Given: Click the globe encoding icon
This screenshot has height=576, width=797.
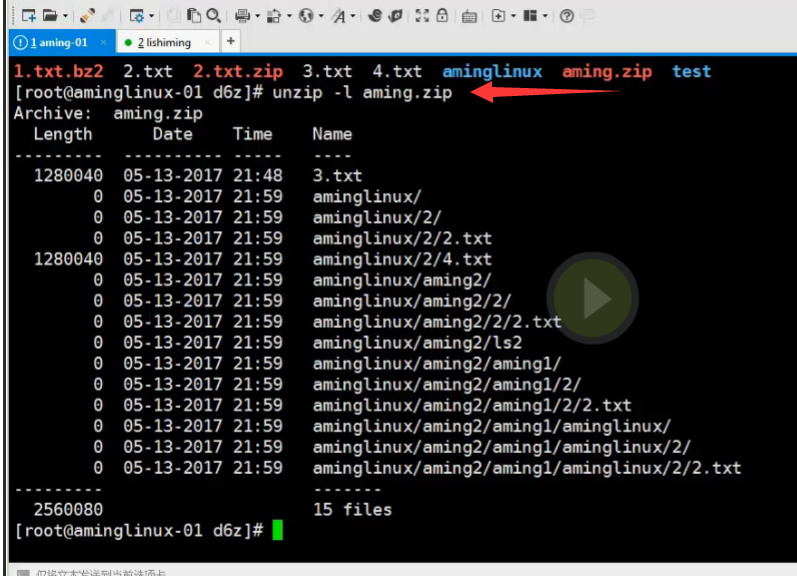Looking at the screenshot, I should pyautogui.click(x=306, y=16).
